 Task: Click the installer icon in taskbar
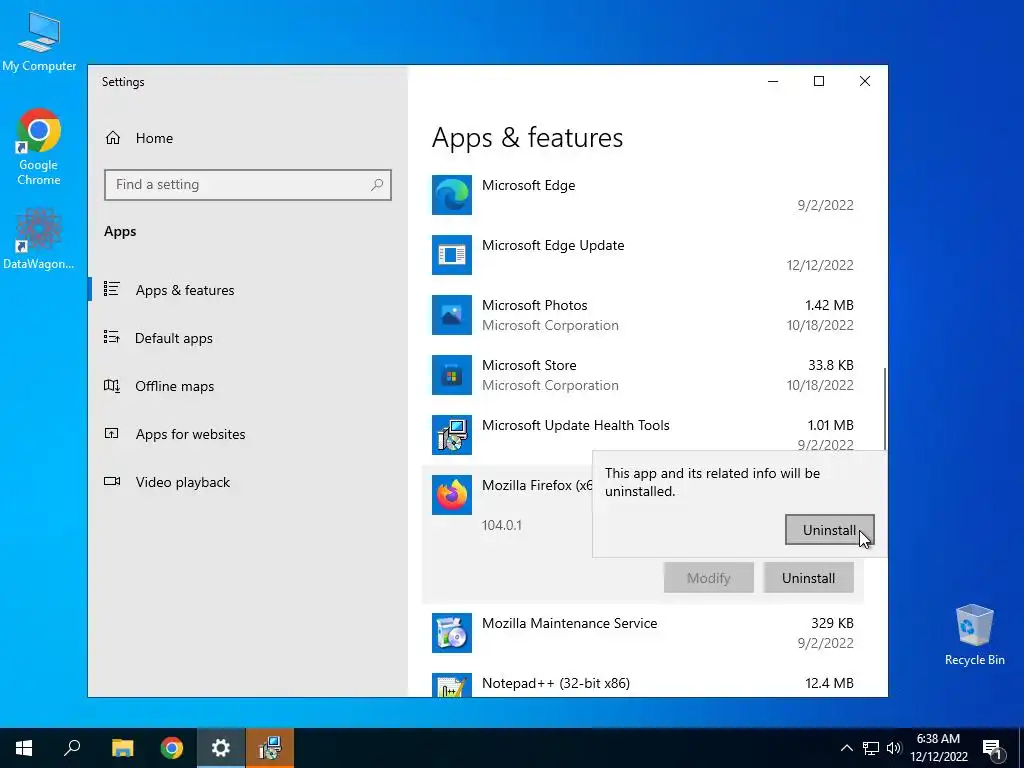coord(270,748)
